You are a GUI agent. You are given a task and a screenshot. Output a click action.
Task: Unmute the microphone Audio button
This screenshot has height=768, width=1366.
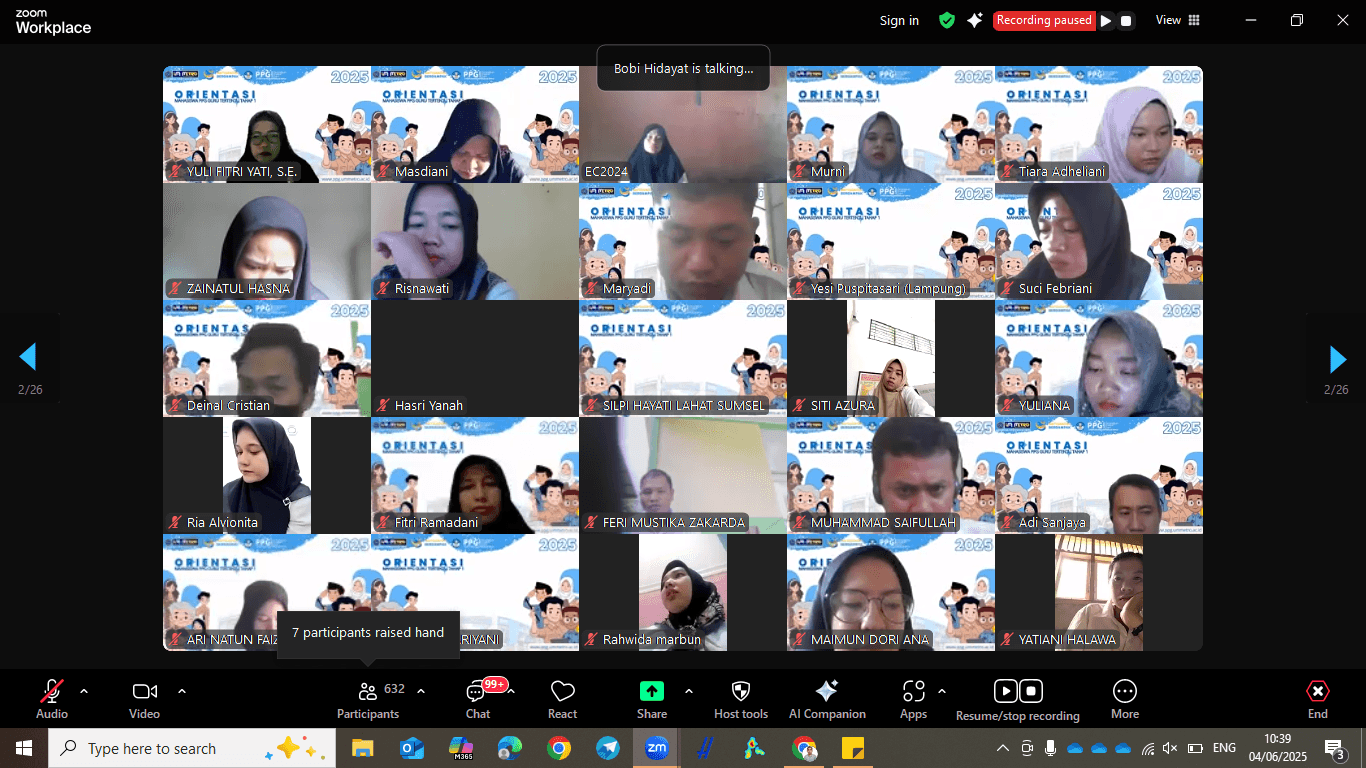tap(52, 692)
